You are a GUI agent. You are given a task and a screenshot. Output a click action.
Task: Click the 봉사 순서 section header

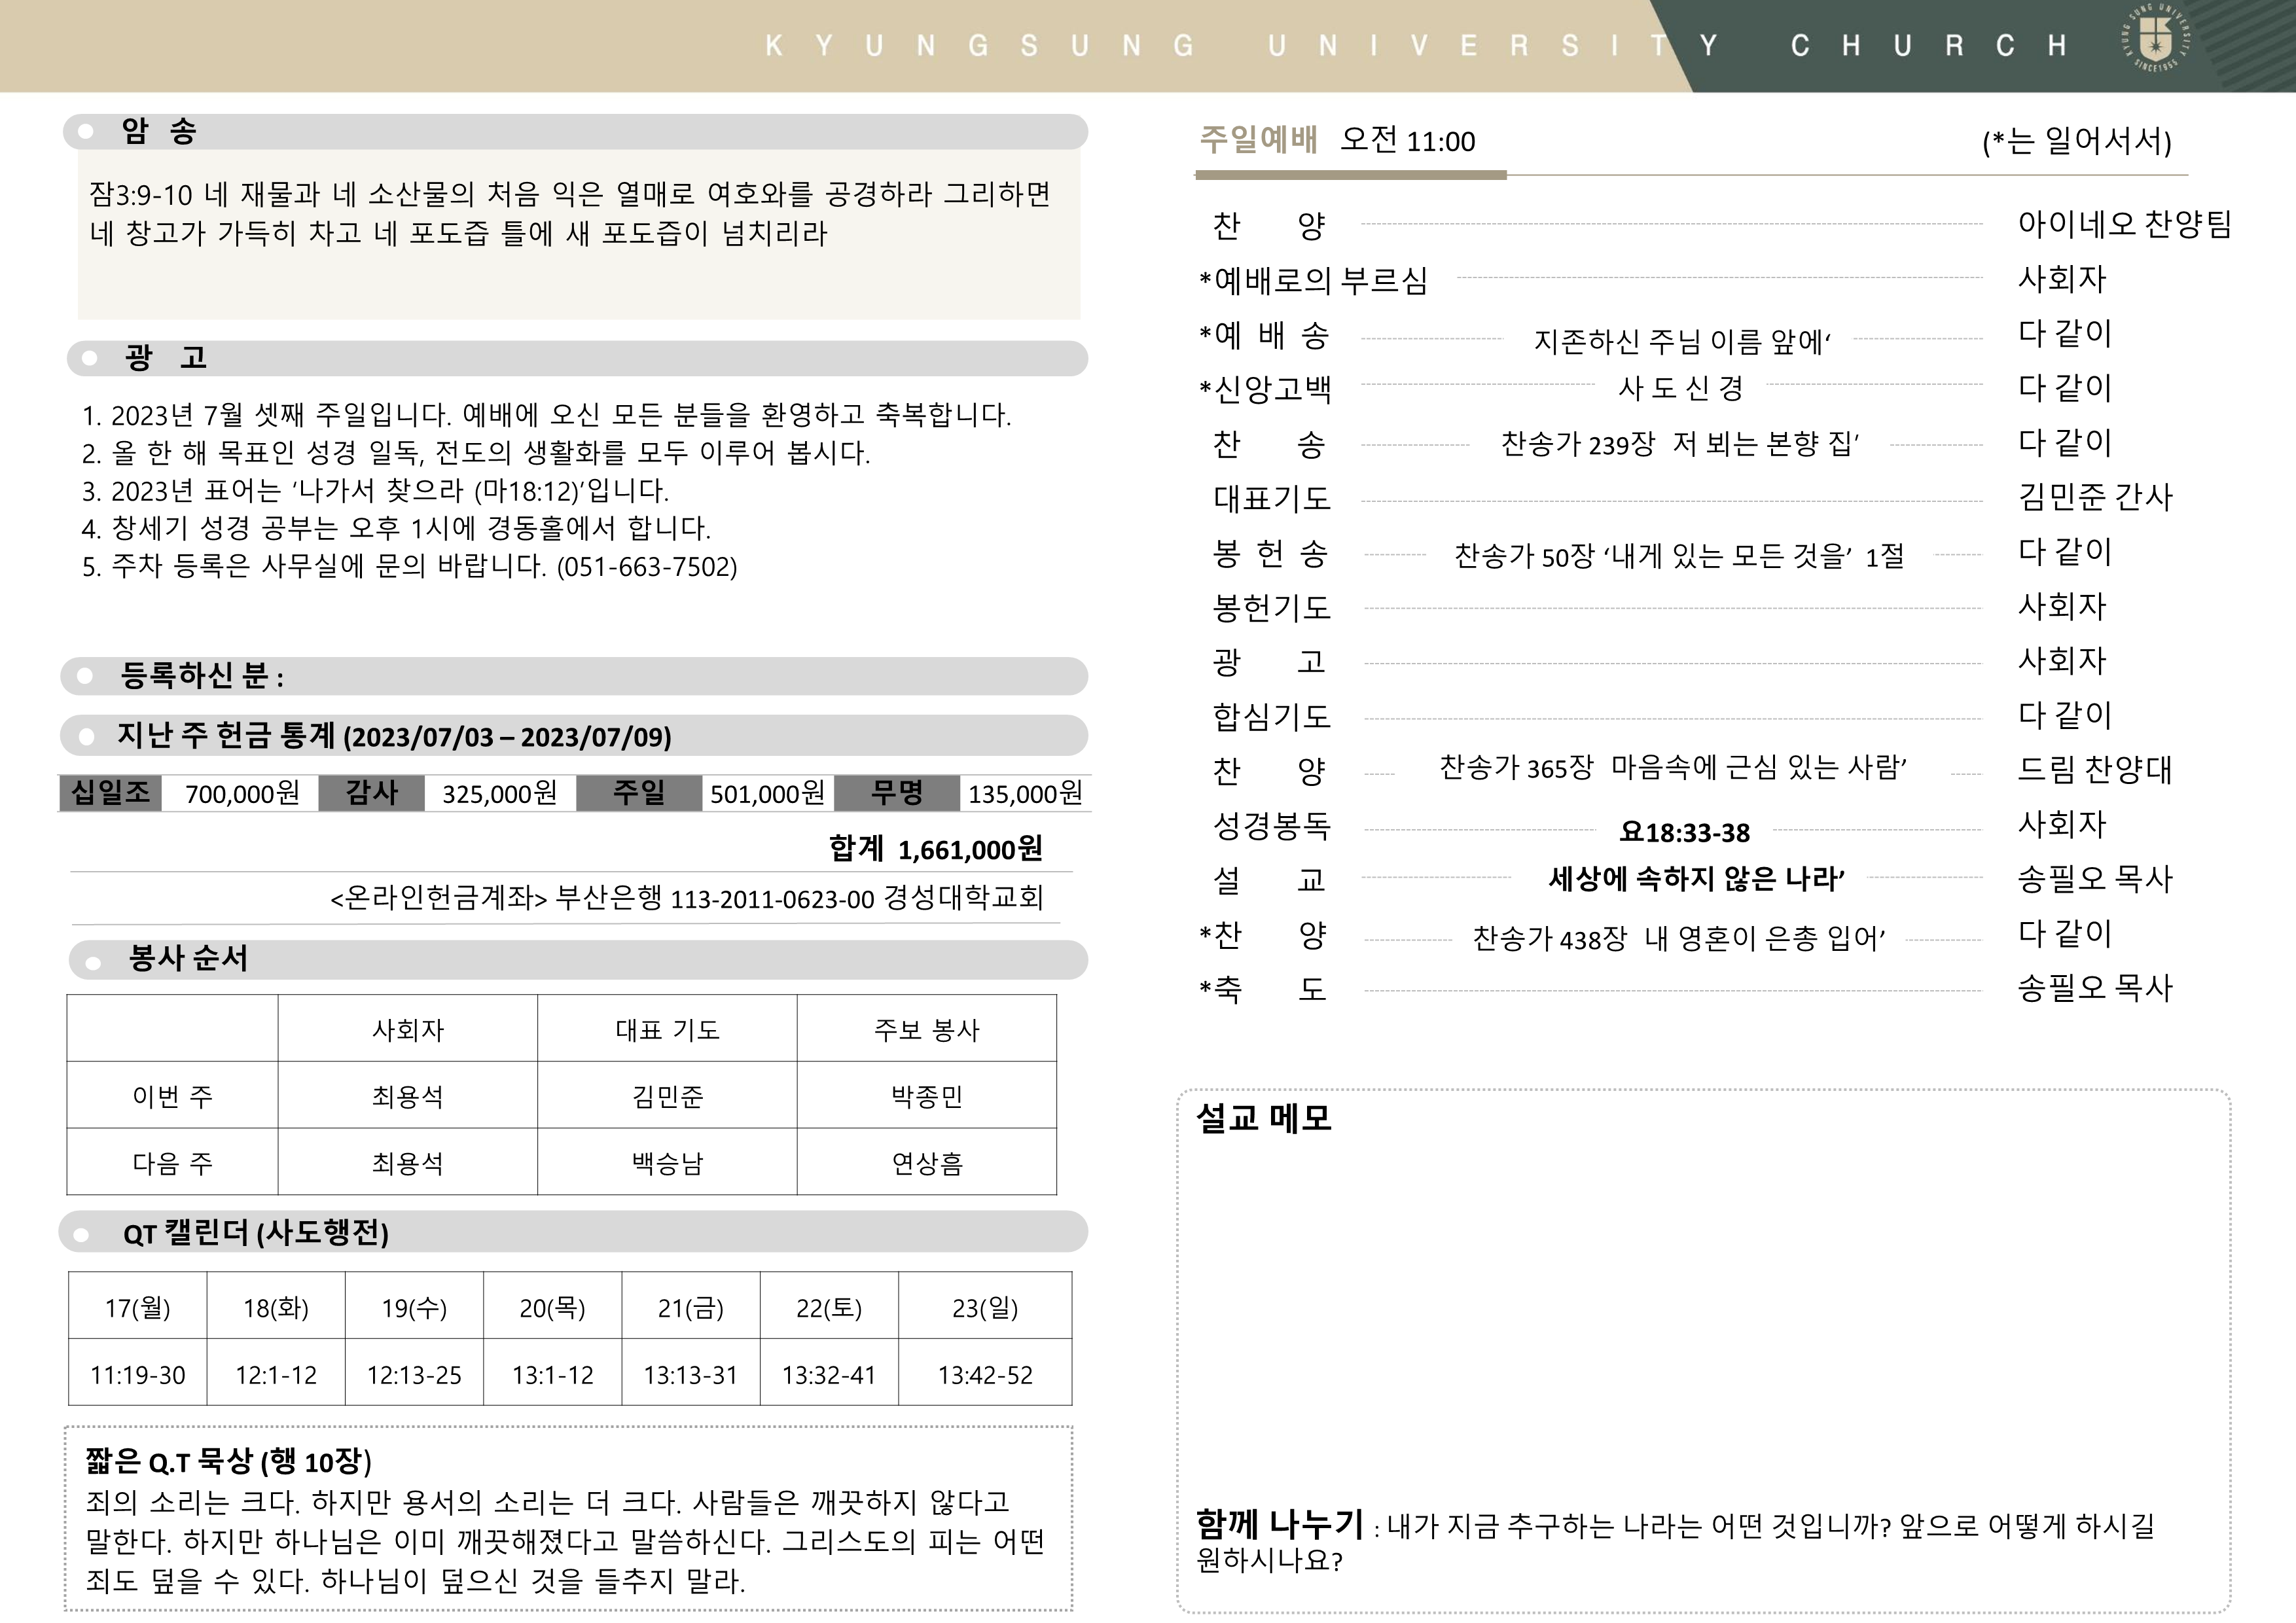point(578,959)
